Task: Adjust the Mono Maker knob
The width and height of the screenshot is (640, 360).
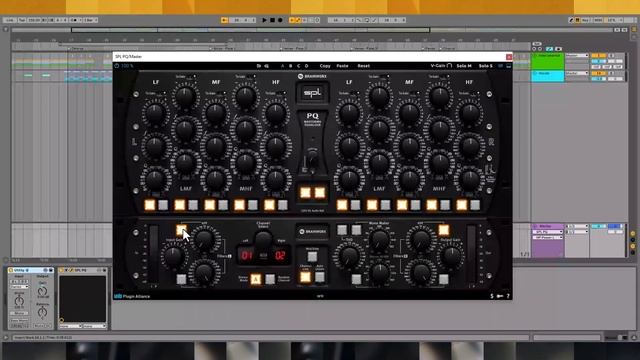Action: (x=379, y=240)
